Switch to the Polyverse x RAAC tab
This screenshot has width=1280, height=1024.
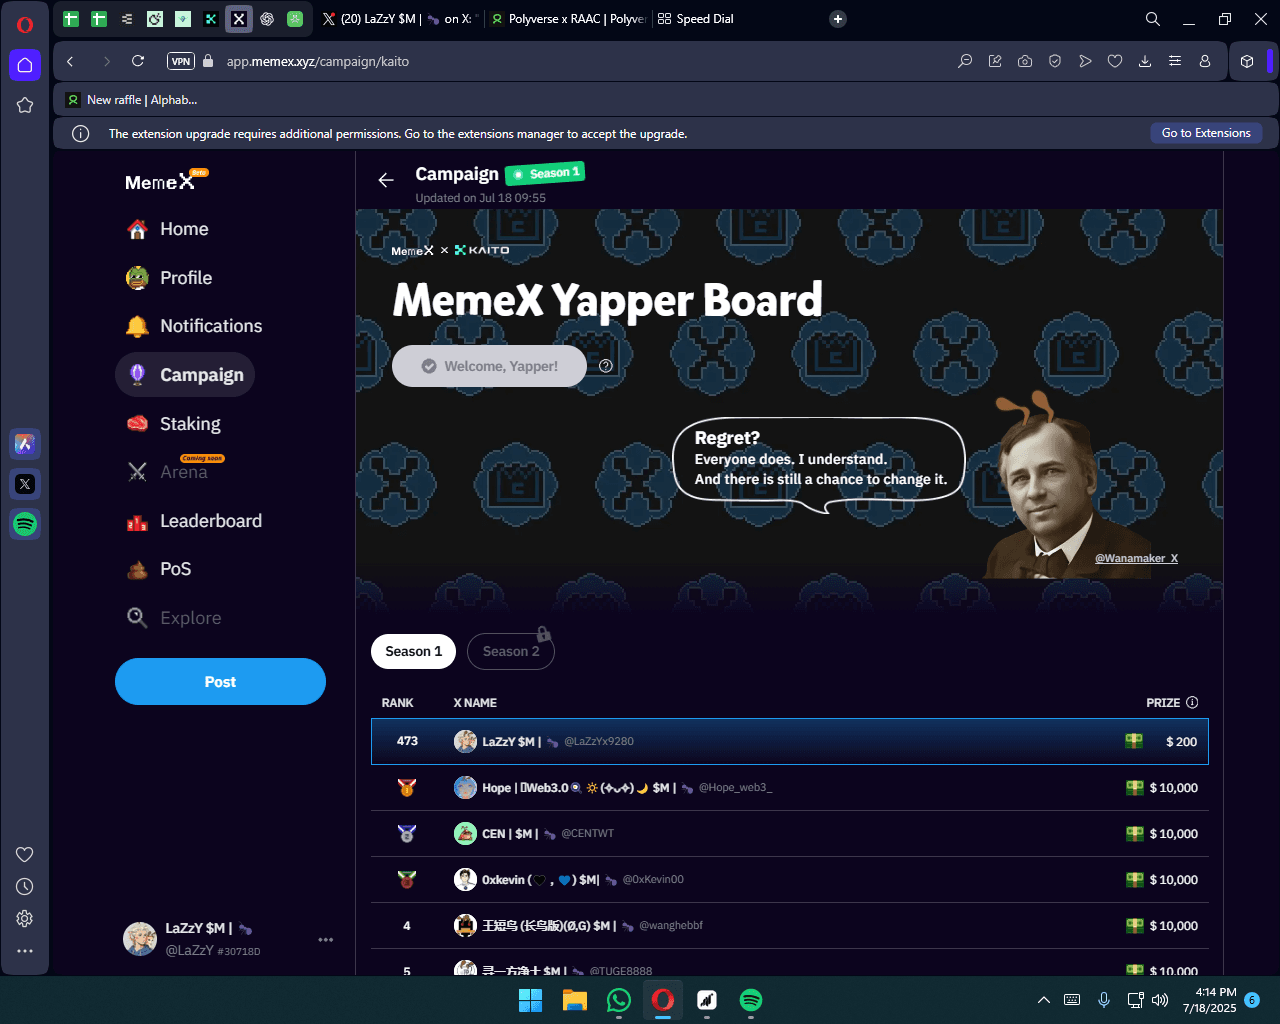click(567, 19)
